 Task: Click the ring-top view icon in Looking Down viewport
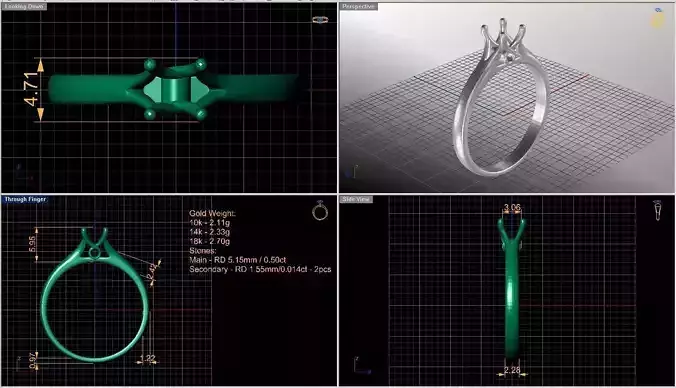point(319,20)
